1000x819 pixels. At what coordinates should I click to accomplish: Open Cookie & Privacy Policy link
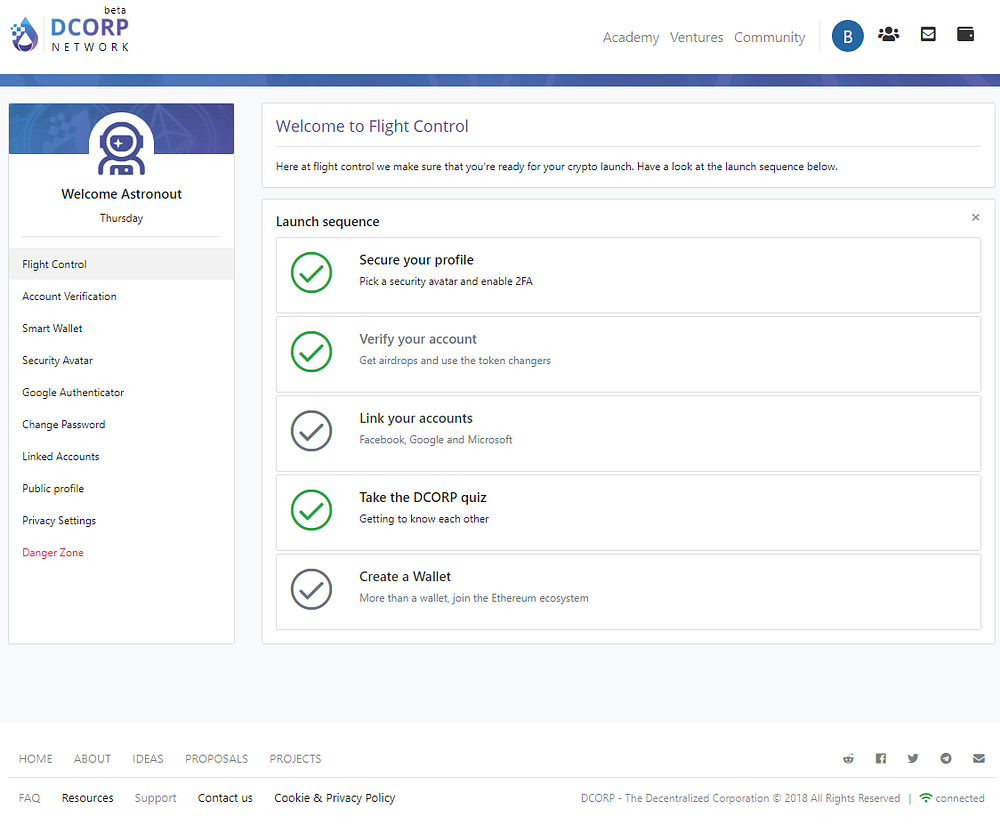[335, 798]
